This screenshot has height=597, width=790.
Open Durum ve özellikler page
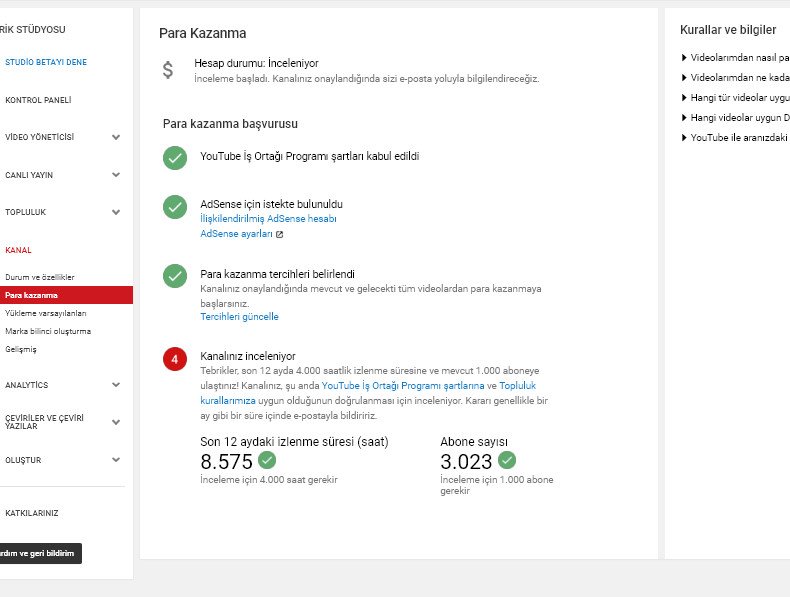[x=40, y=277]
